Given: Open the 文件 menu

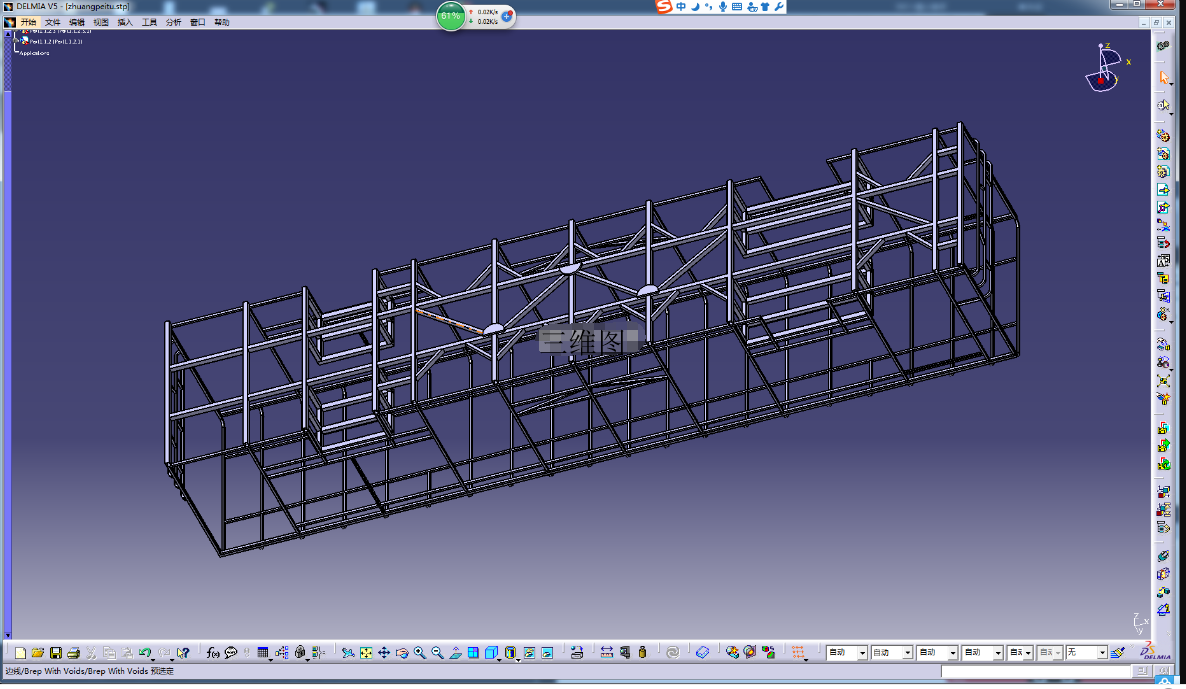Looking at the screenshot, I should tap(52, 23).
